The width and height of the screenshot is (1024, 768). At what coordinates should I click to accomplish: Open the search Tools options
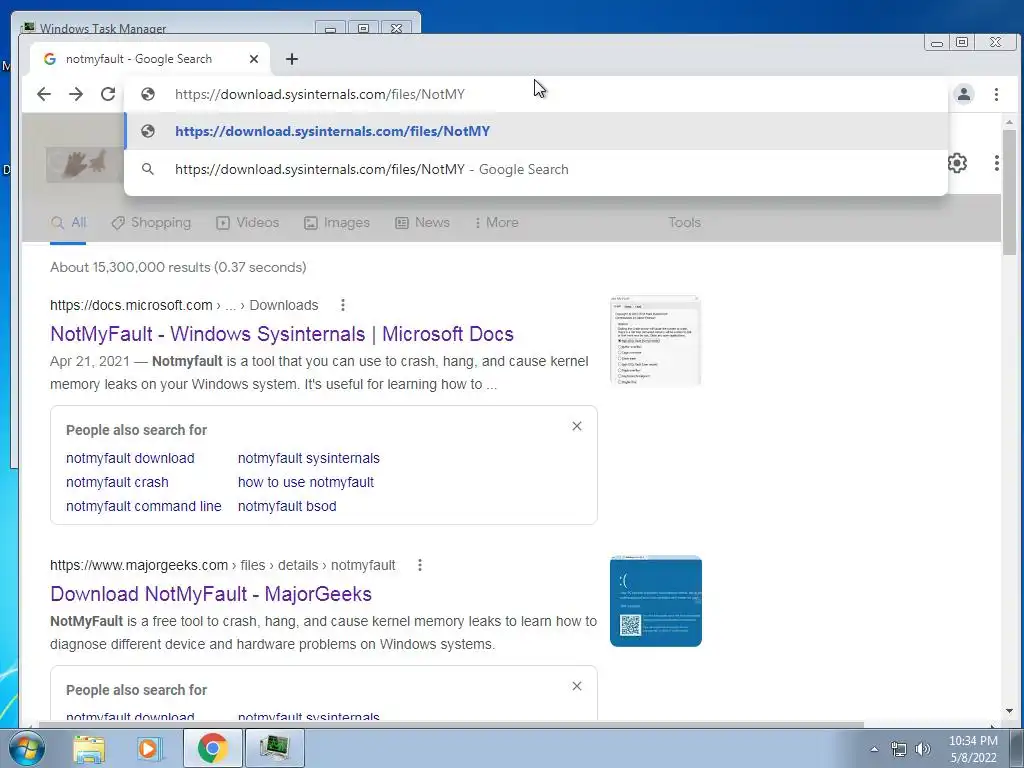pos(684,222)
